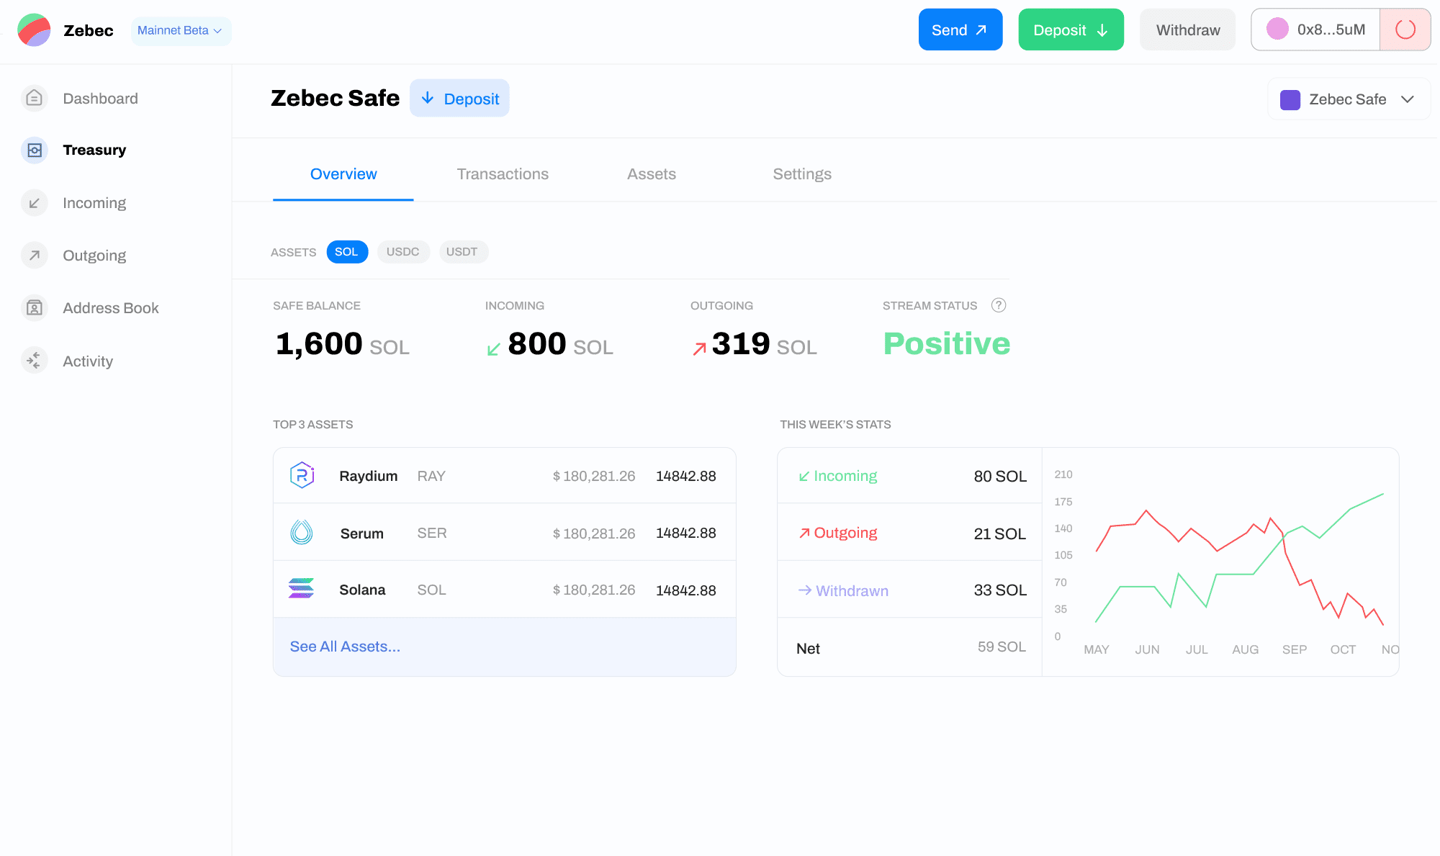Select the SOL asset filter pill
The width and height of the screenshot is (1440, 856).
[347, 252]
